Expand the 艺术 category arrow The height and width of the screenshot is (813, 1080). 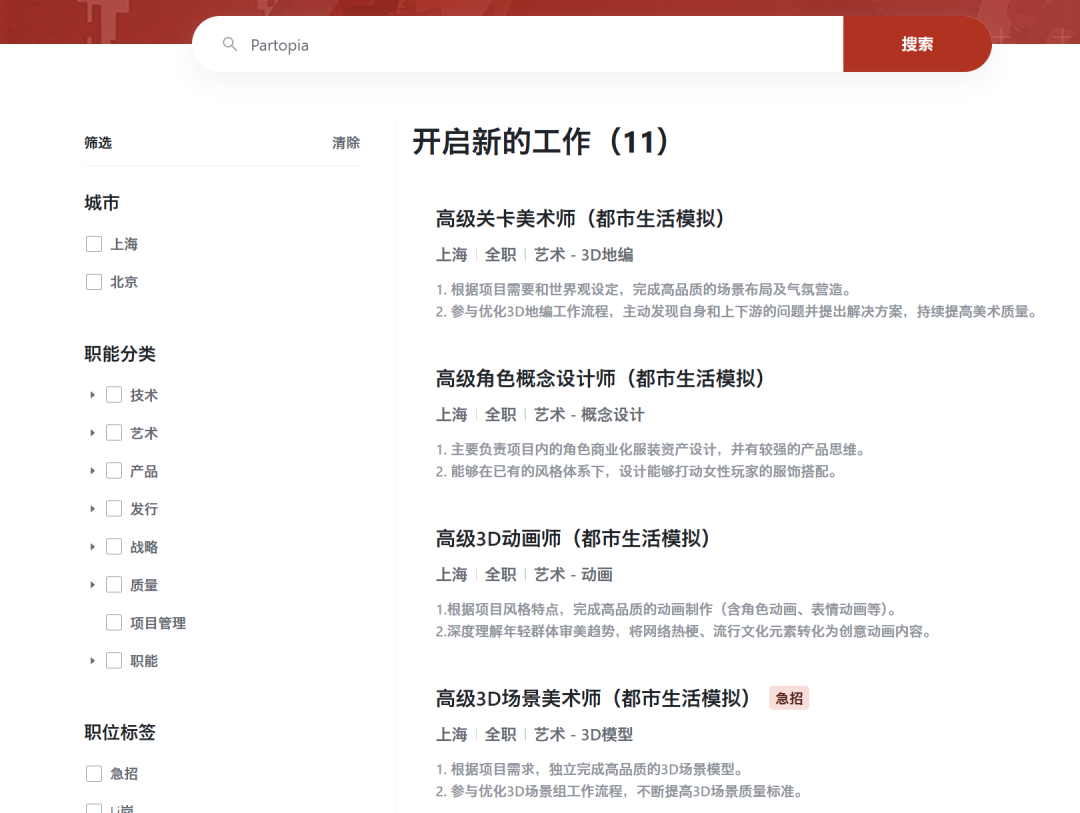92,433
